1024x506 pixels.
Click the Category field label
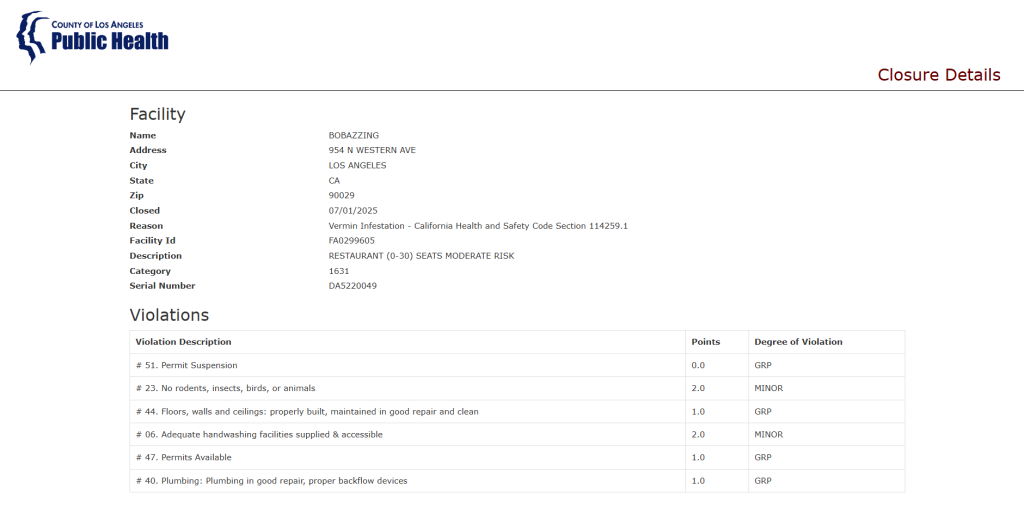(x=150, y=271)
